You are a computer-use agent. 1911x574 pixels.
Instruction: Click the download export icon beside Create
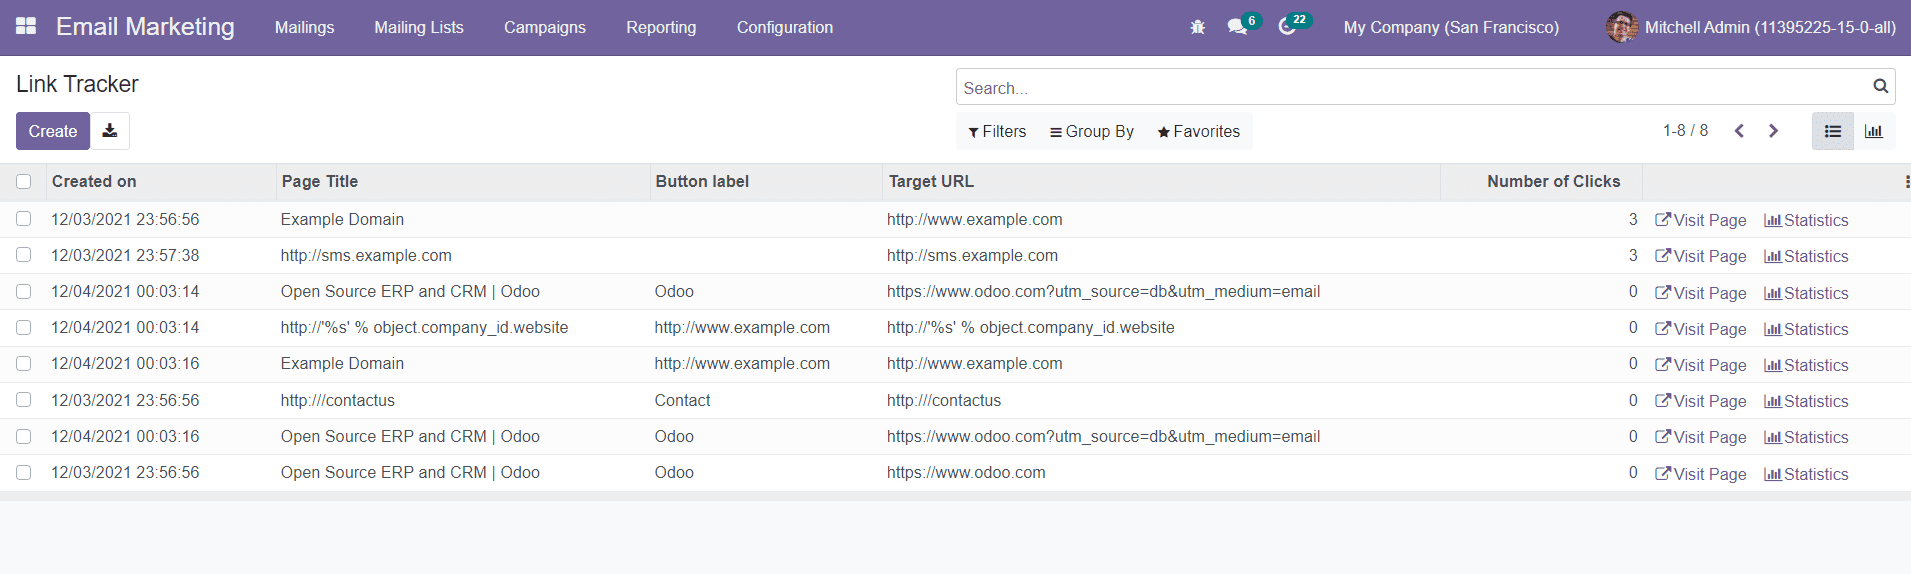coord(110,131)
